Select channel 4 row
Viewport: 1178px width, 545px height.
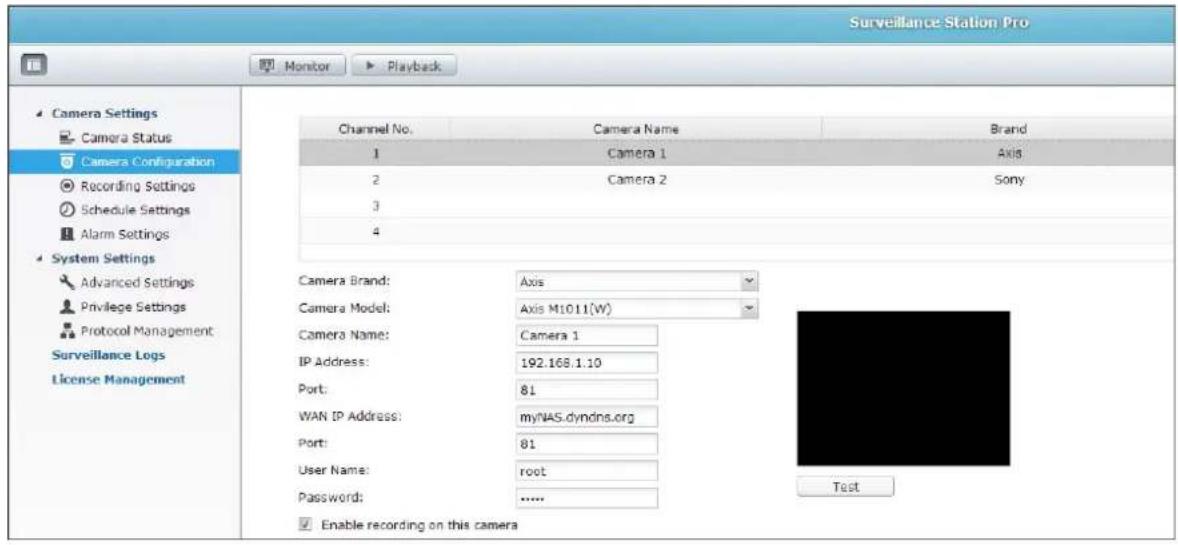[739, 231]
